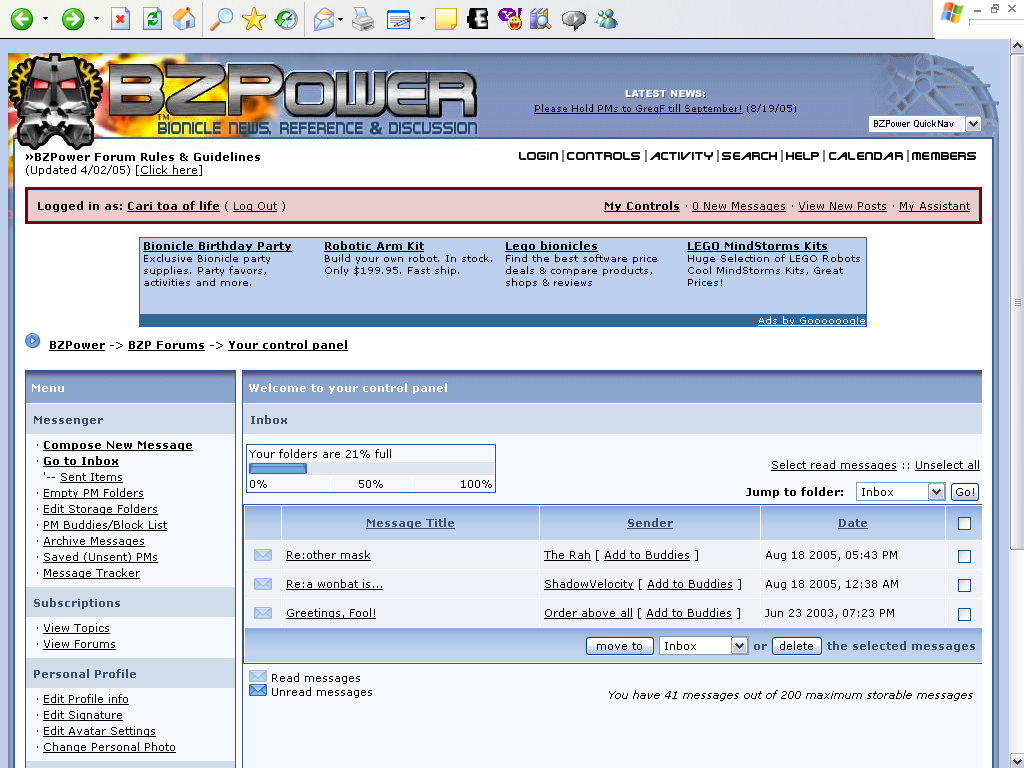This screenshot has width=1024, height=768.
Task: Open the Search magnifier tool
Action: tap(221, 19)
